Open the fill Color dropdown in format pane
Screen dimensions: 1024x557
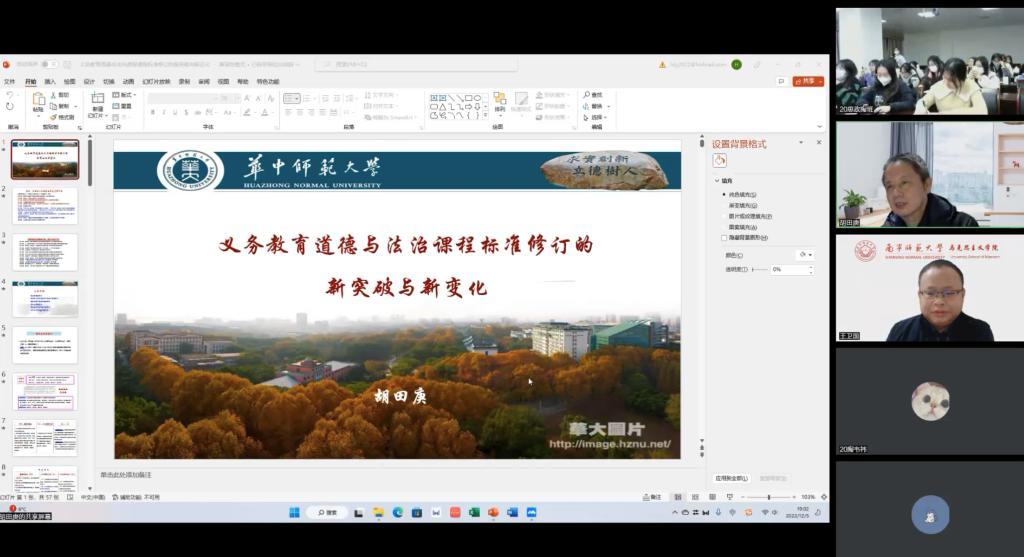tap(806, 255)
